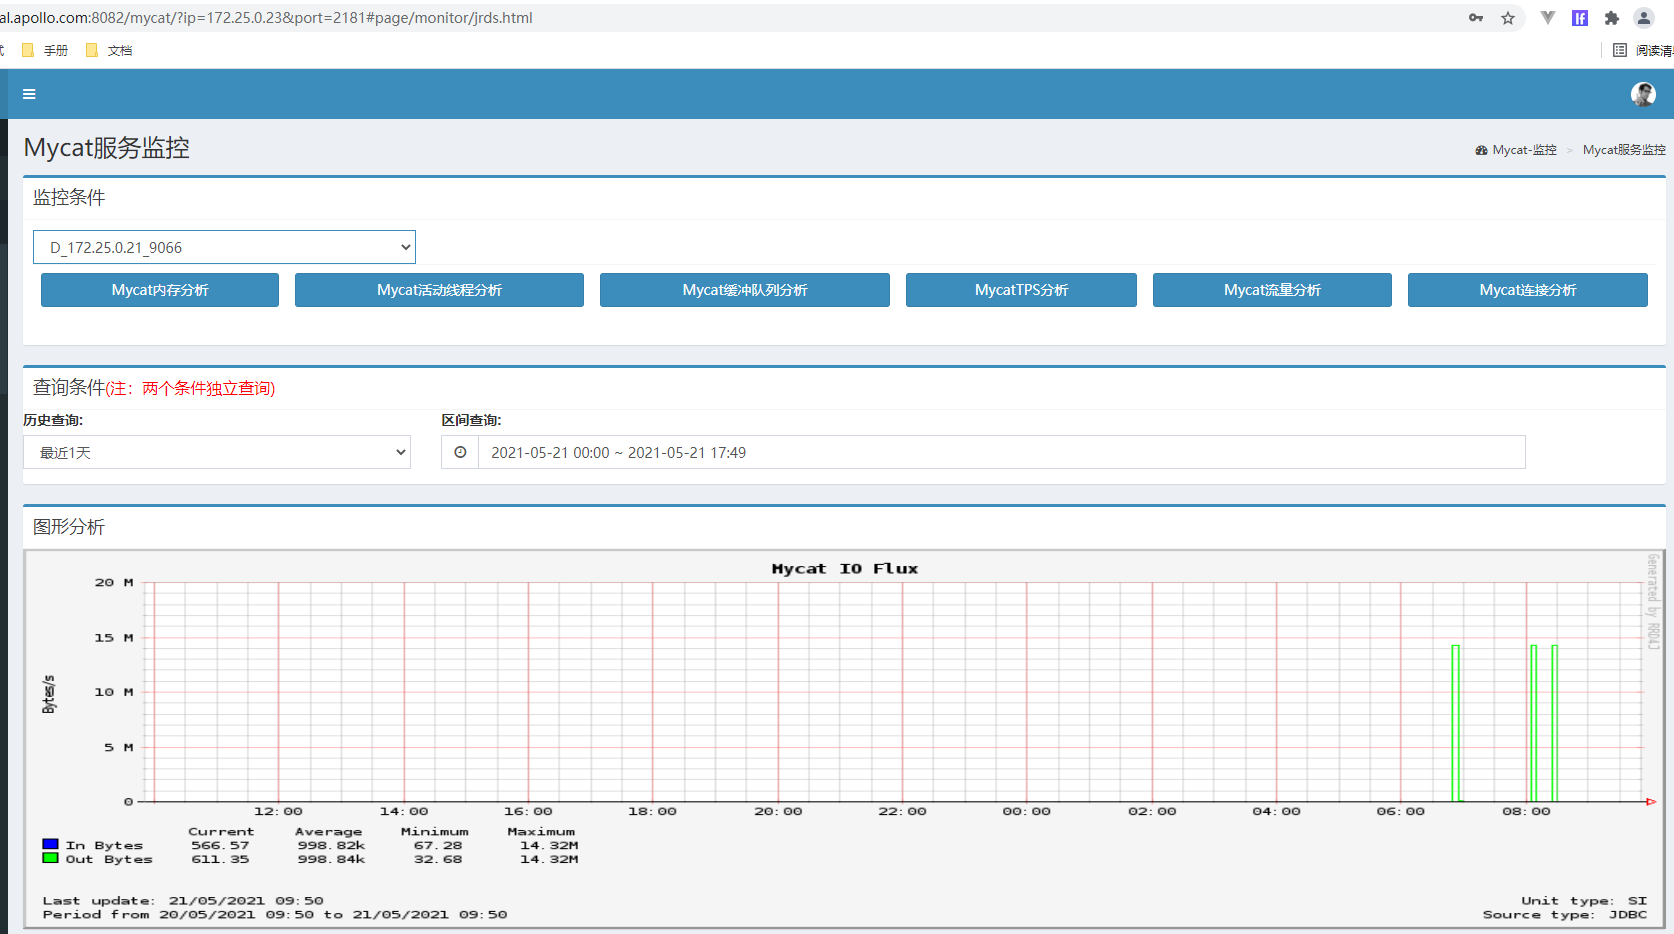Open the password key icon in the address bar
This screenshot has width=1674, height=934.
click(x=1475, y=17)
